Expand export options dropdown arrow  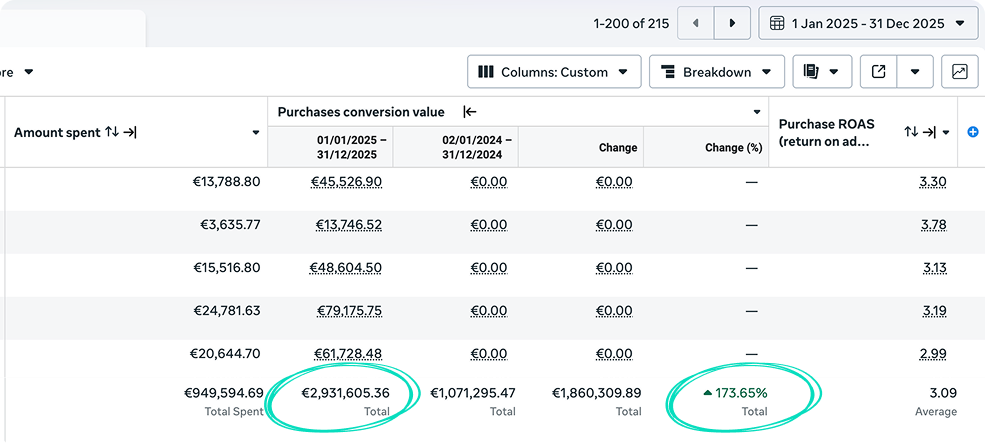(x=915, y=72)
